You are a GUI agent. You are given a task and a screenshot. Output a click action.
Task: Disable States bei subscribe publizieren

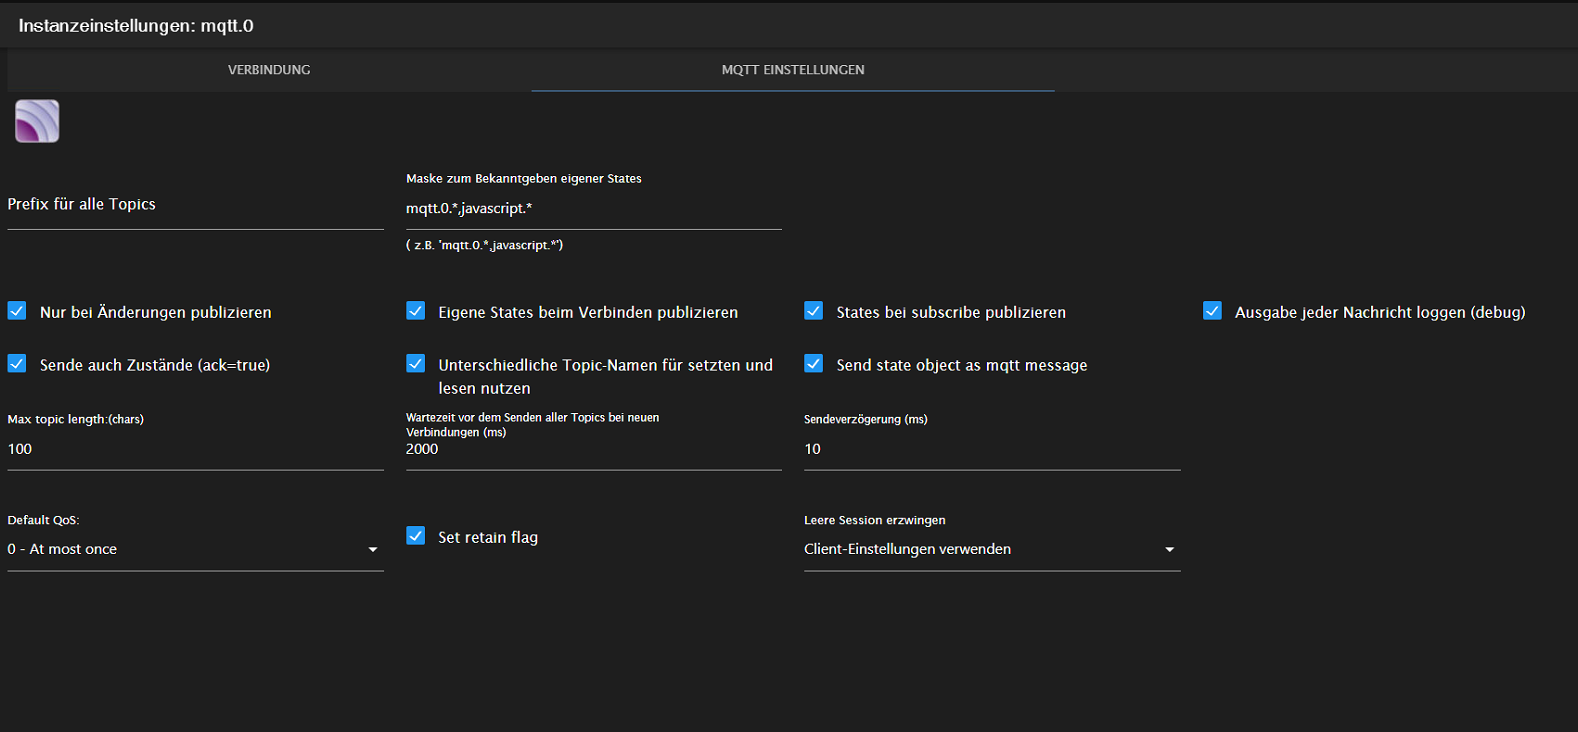click(x=814, y=311)
